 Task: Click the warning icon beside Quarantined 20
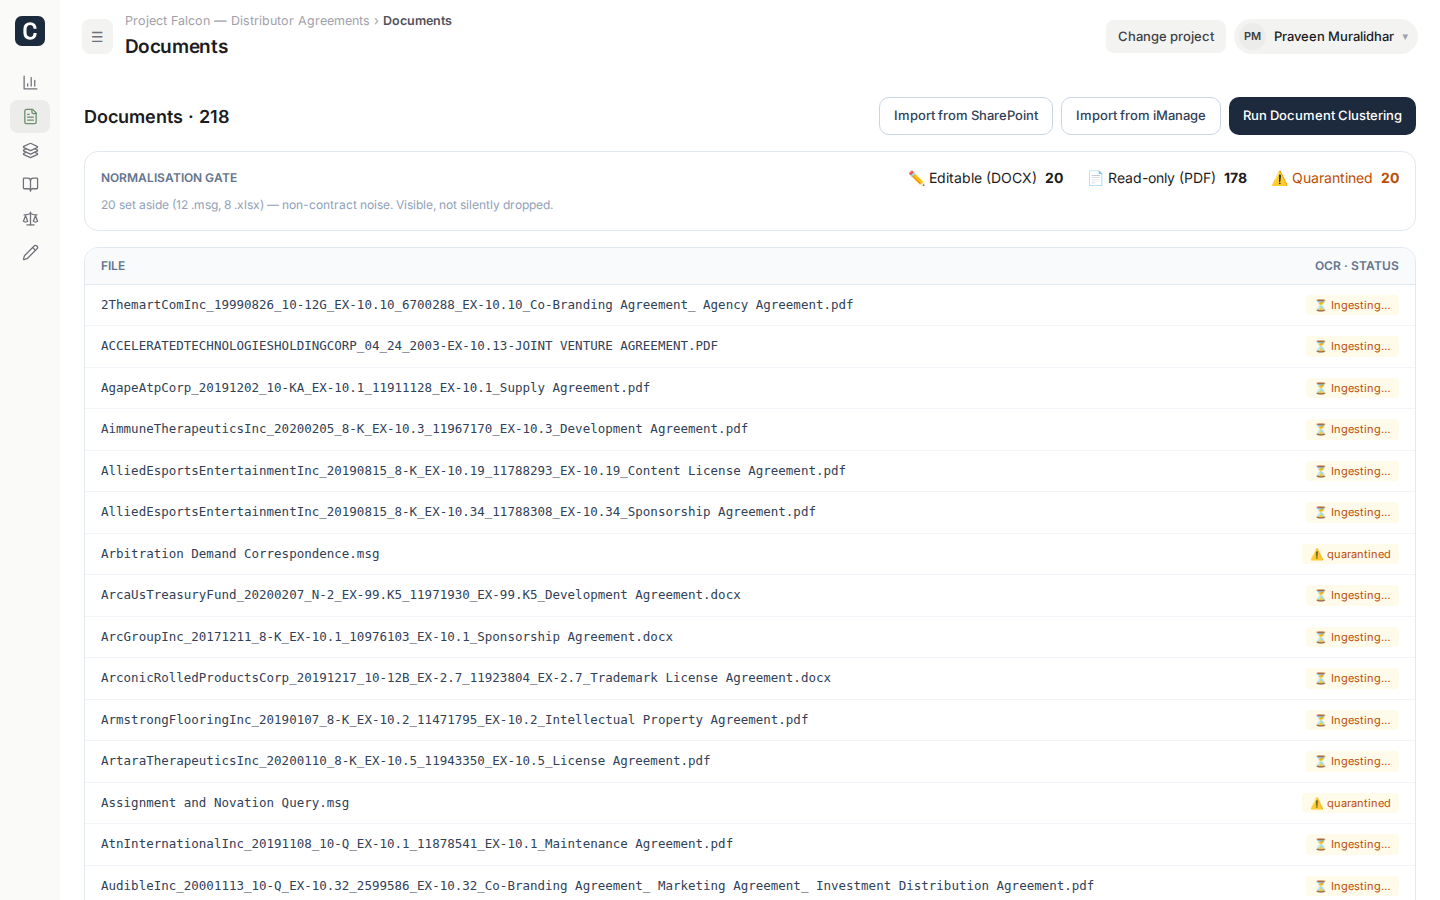coord(1280,178)
